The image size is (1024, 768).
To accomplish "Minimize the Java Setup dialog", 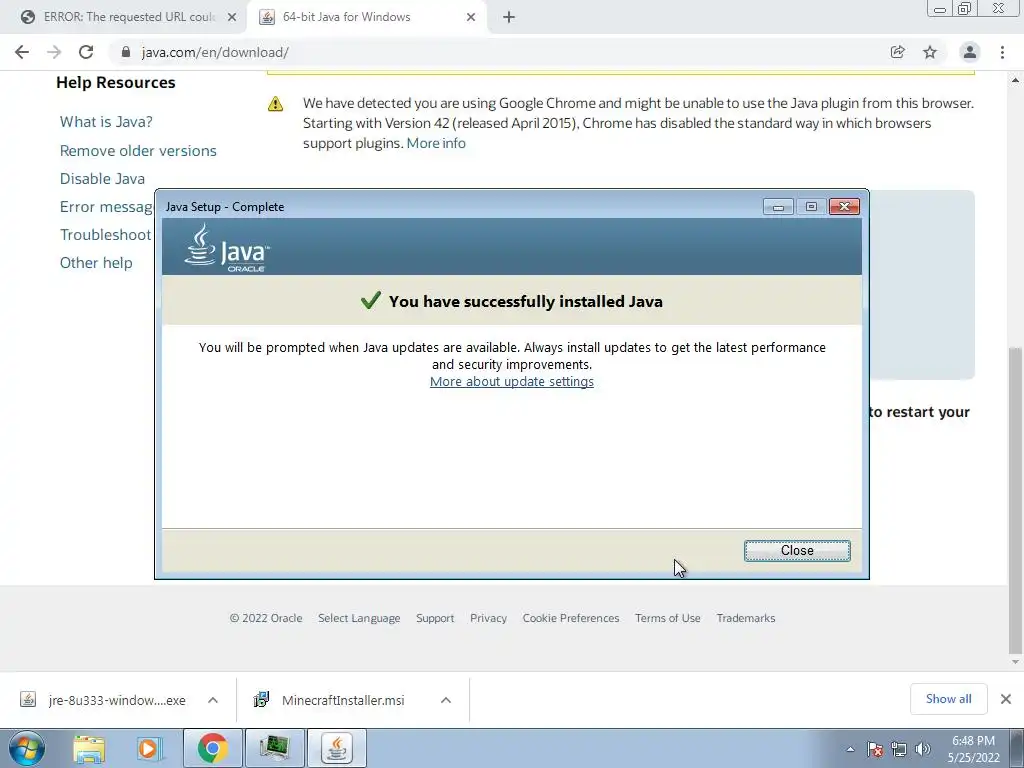I will tap(778, 207).
